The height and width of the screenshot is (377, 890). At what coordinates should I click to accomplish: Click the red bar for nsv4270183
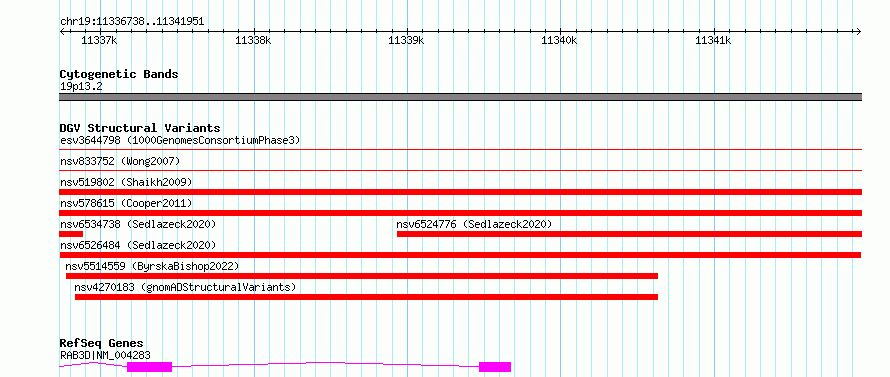(366, 297)
